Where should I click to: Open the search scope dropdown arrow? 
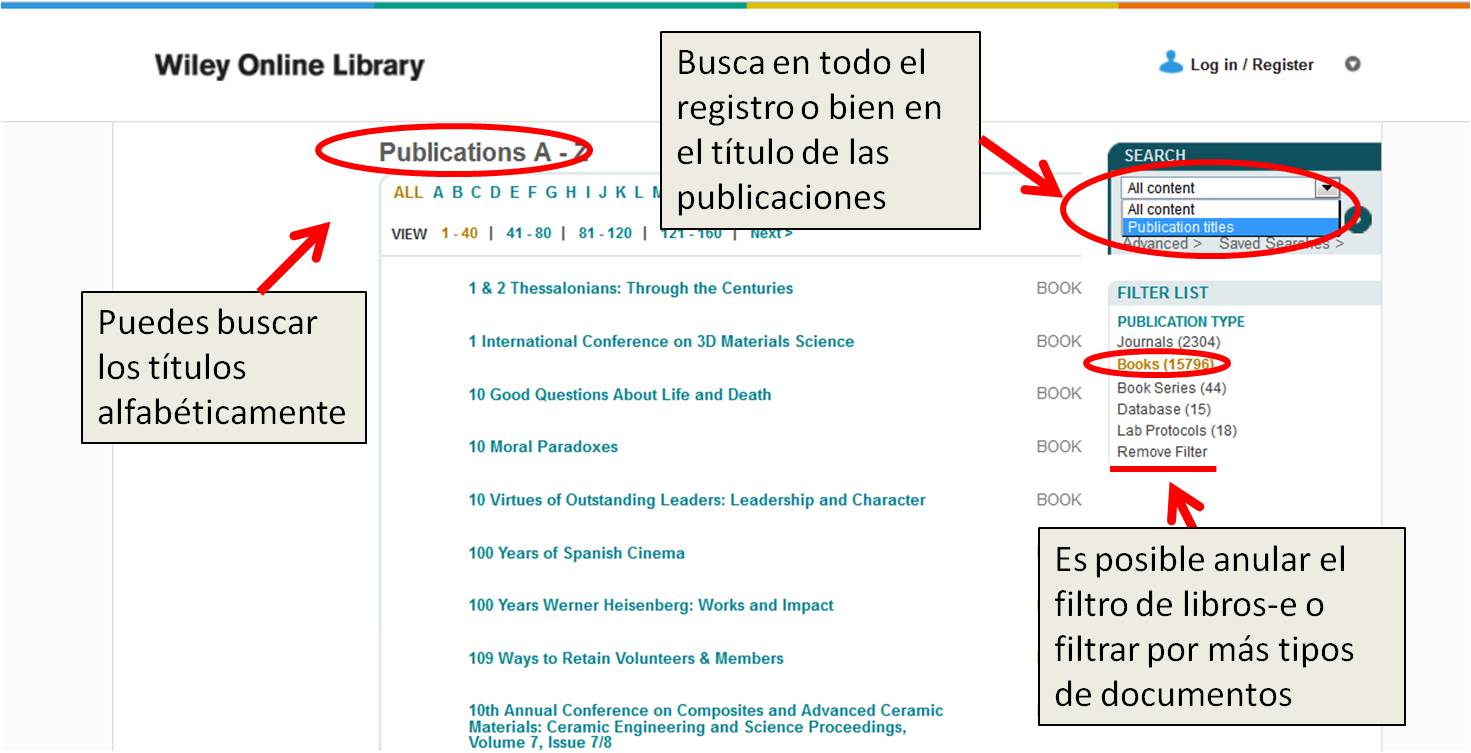(1327, 187)
